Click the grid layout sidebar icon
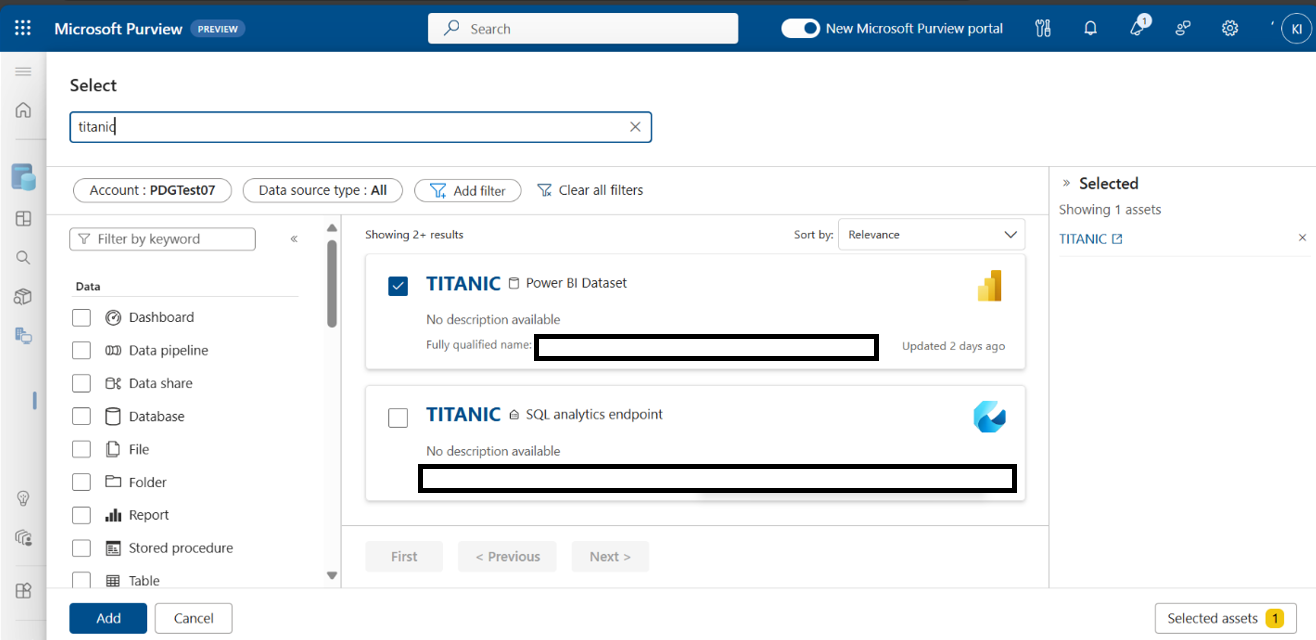 click(x=23, y=218)
